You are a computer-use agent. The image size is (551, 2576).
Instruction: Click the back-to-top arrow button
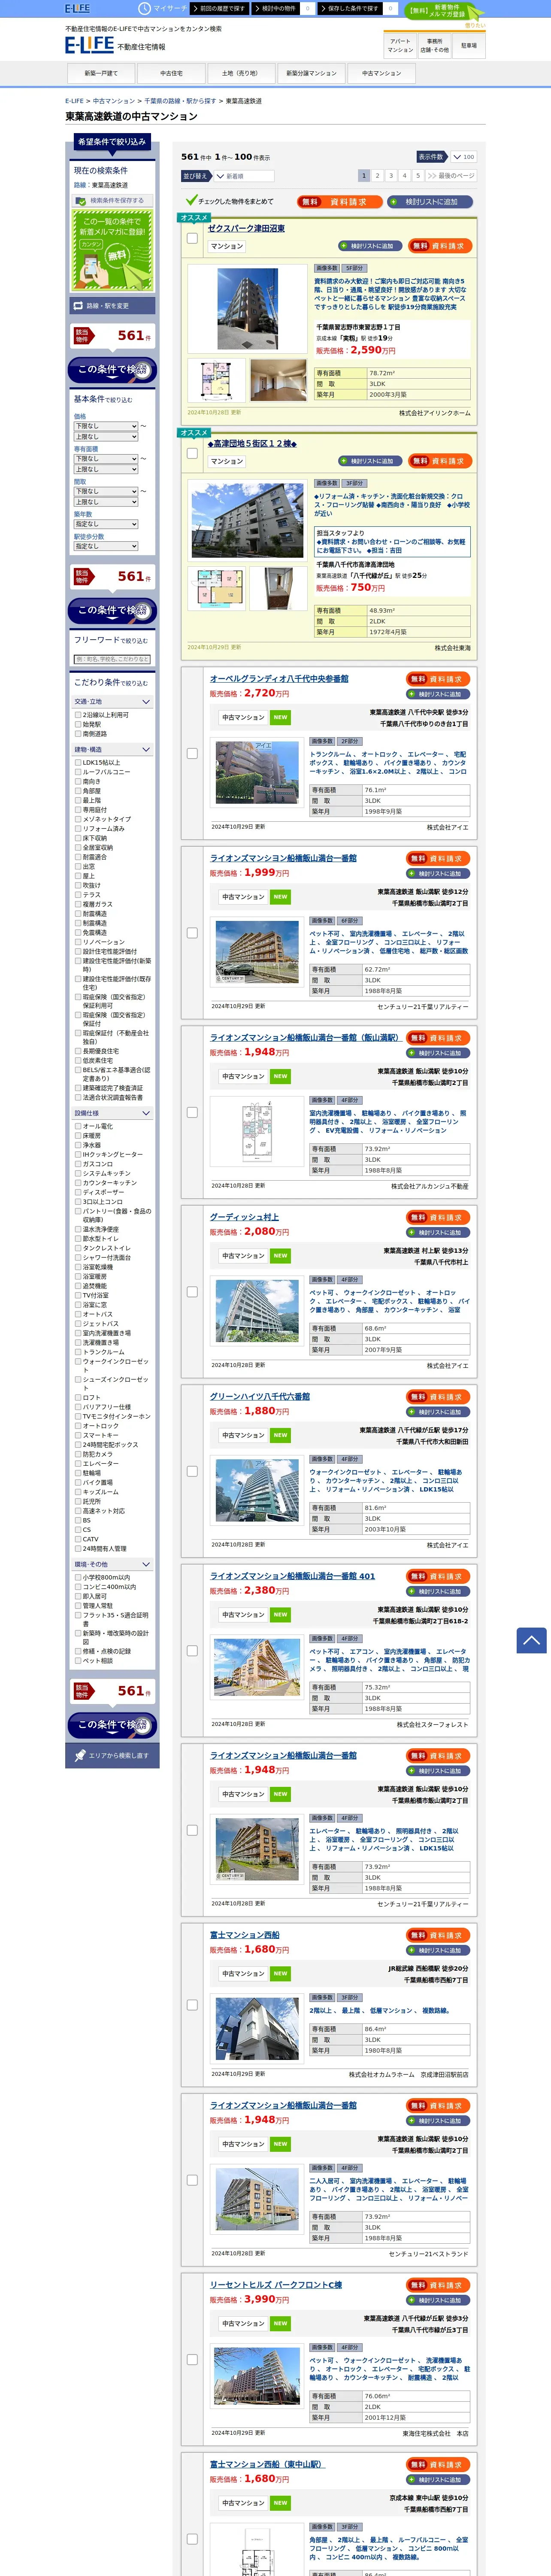[x=531, y=1640]
